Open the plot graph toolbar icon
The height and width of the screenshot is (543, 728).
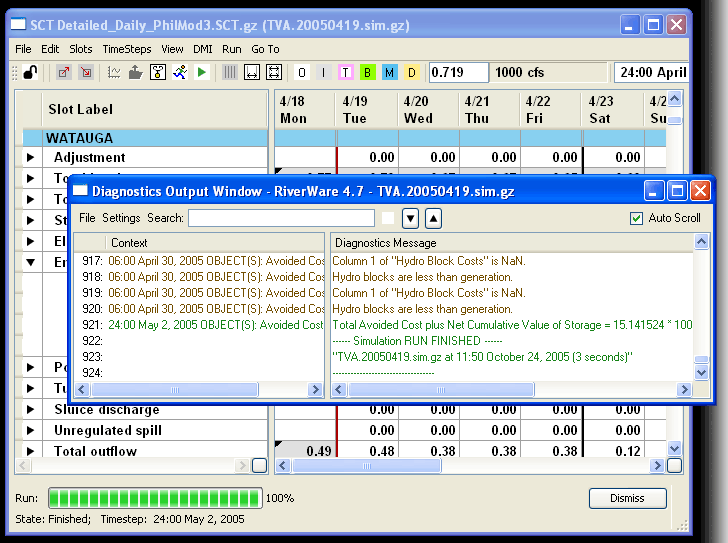114,72
